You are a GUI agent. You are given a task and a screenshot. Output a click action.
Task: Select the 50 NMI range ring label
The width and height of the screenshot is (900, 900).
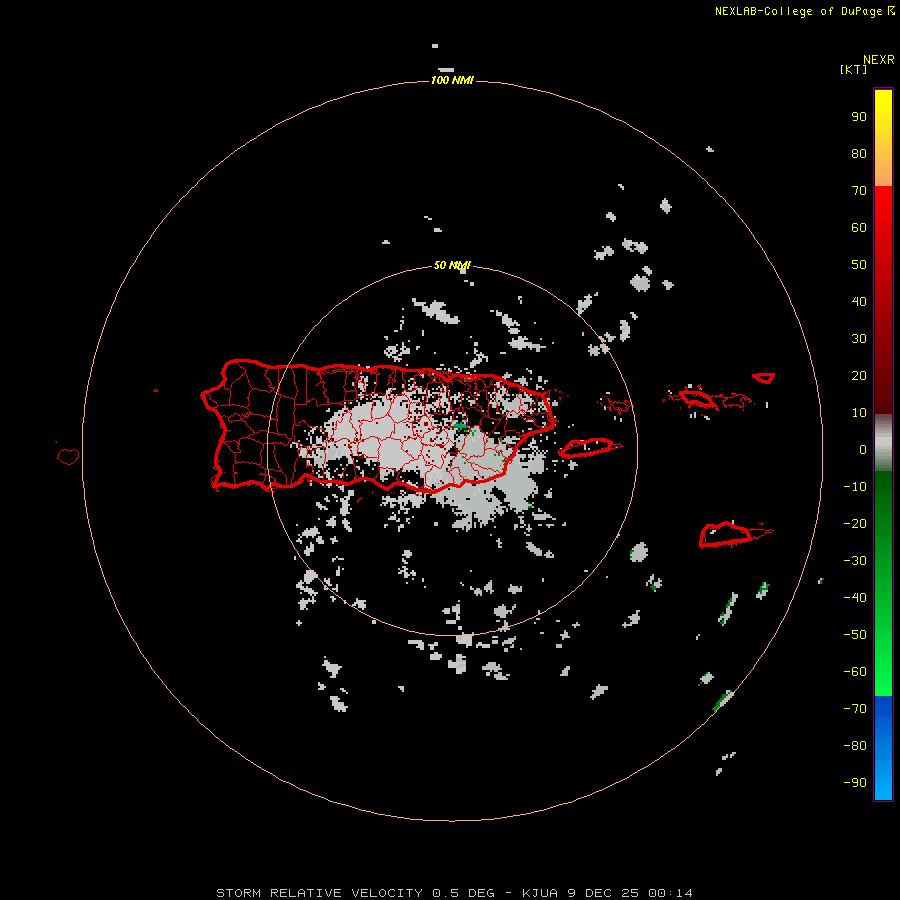(x=452, y=265)
